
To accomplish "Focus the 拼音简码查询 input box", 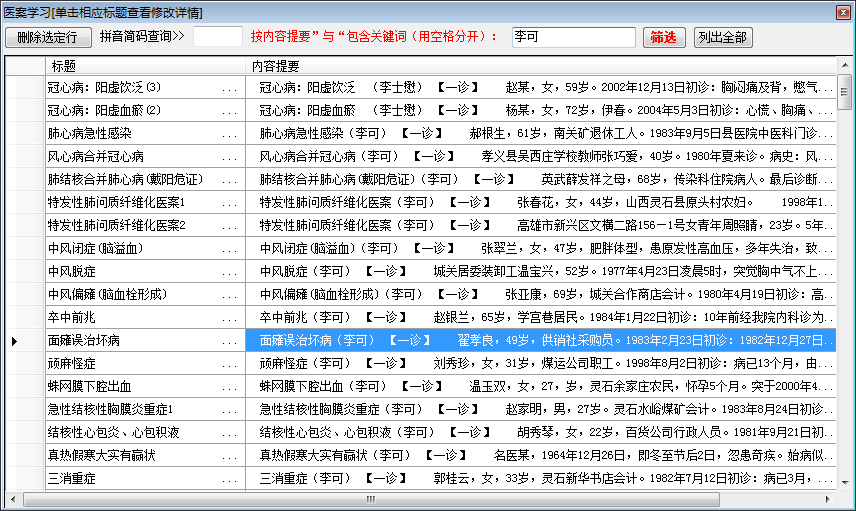I will click(218, 37).
